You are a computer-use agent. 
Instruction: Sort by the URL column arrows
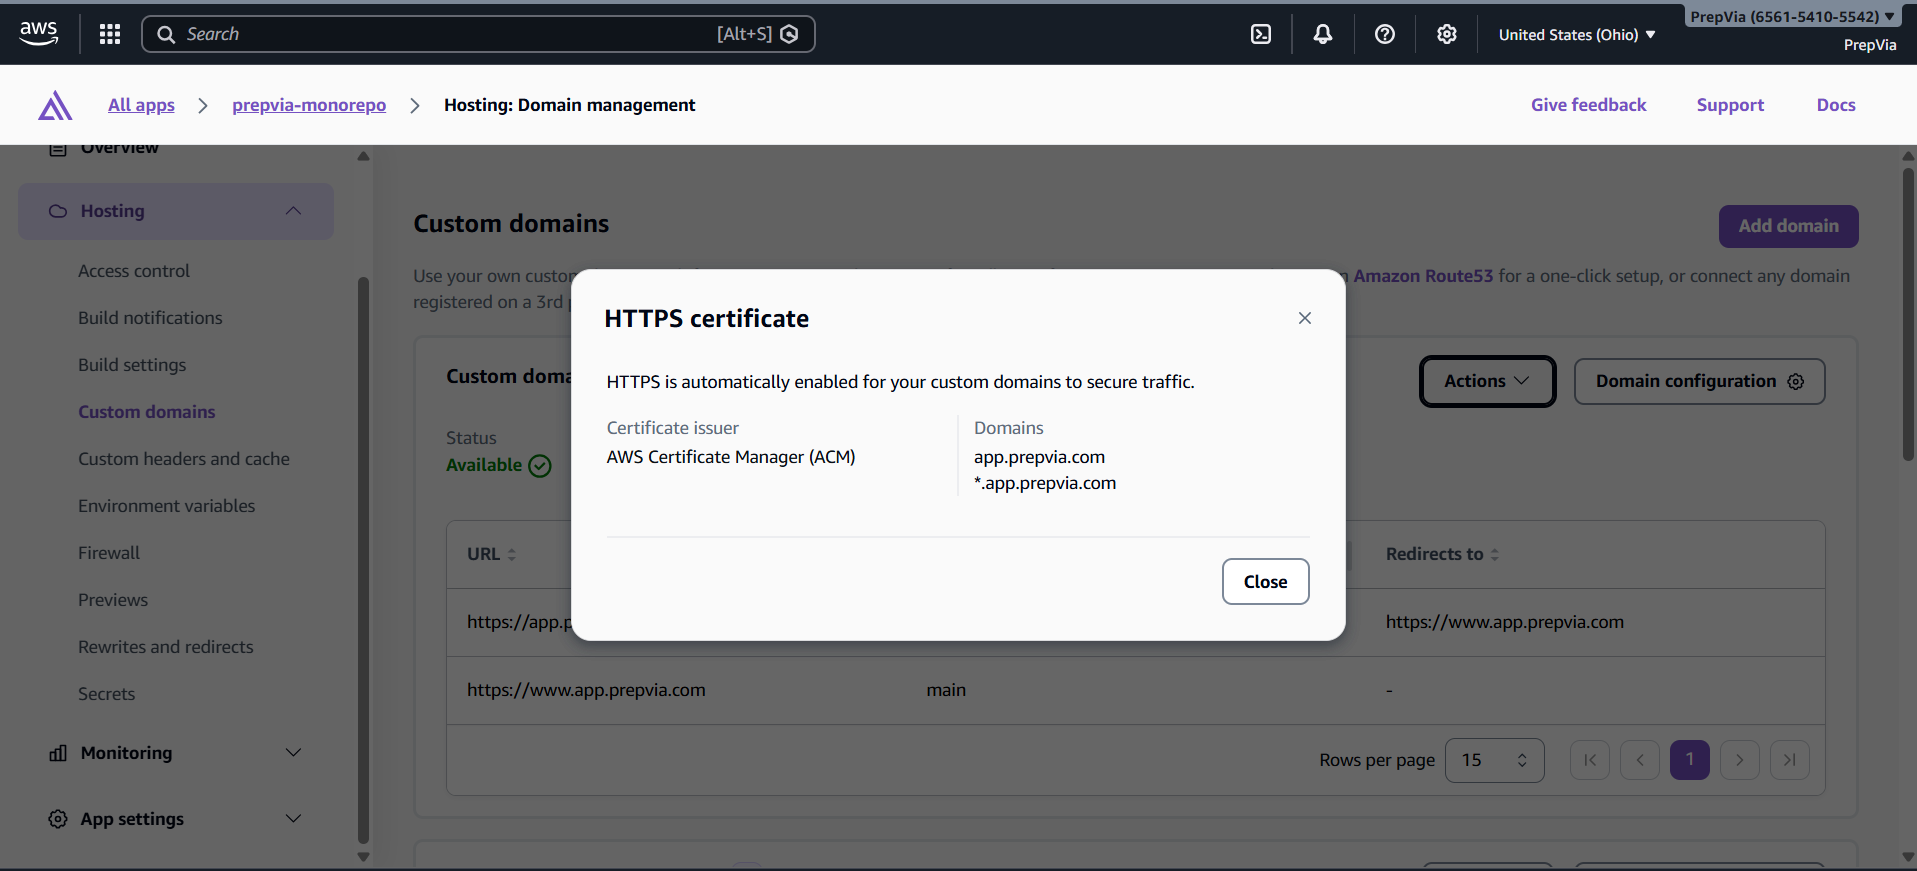point(512,554)
